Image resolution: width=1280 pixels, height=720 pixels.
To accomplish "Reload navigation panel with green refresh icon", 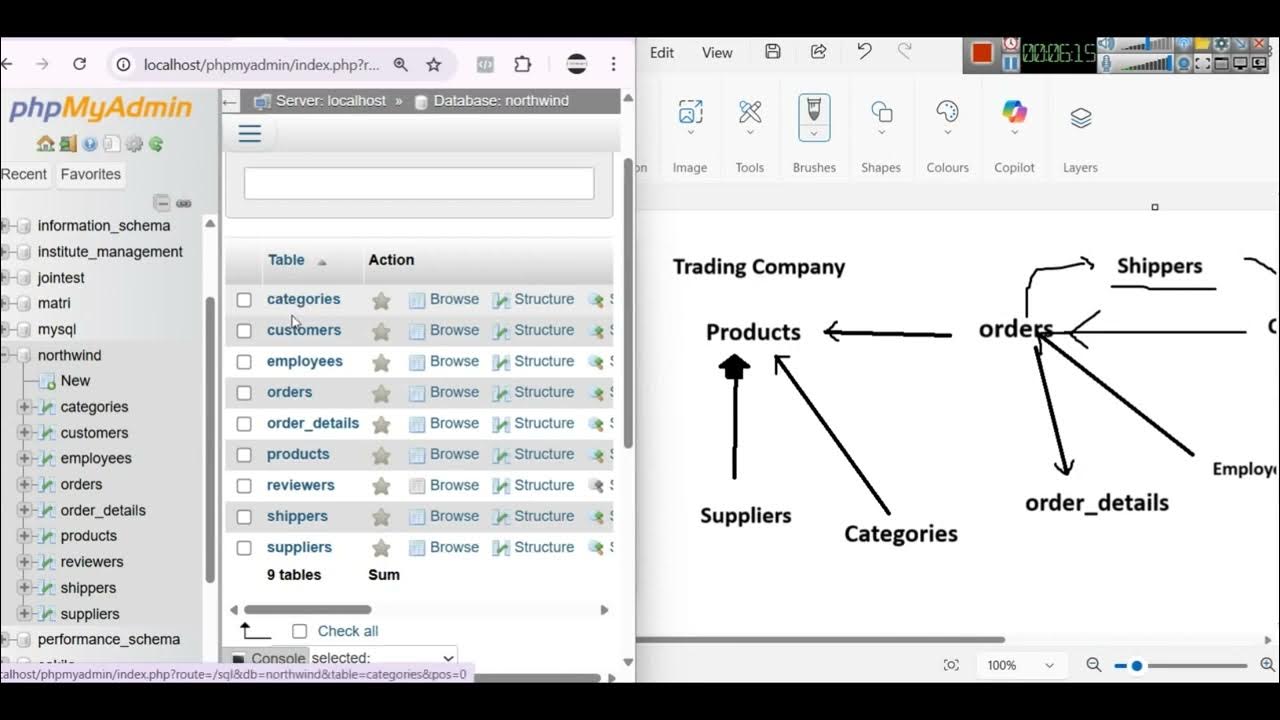I will click(x=156, y=144).
